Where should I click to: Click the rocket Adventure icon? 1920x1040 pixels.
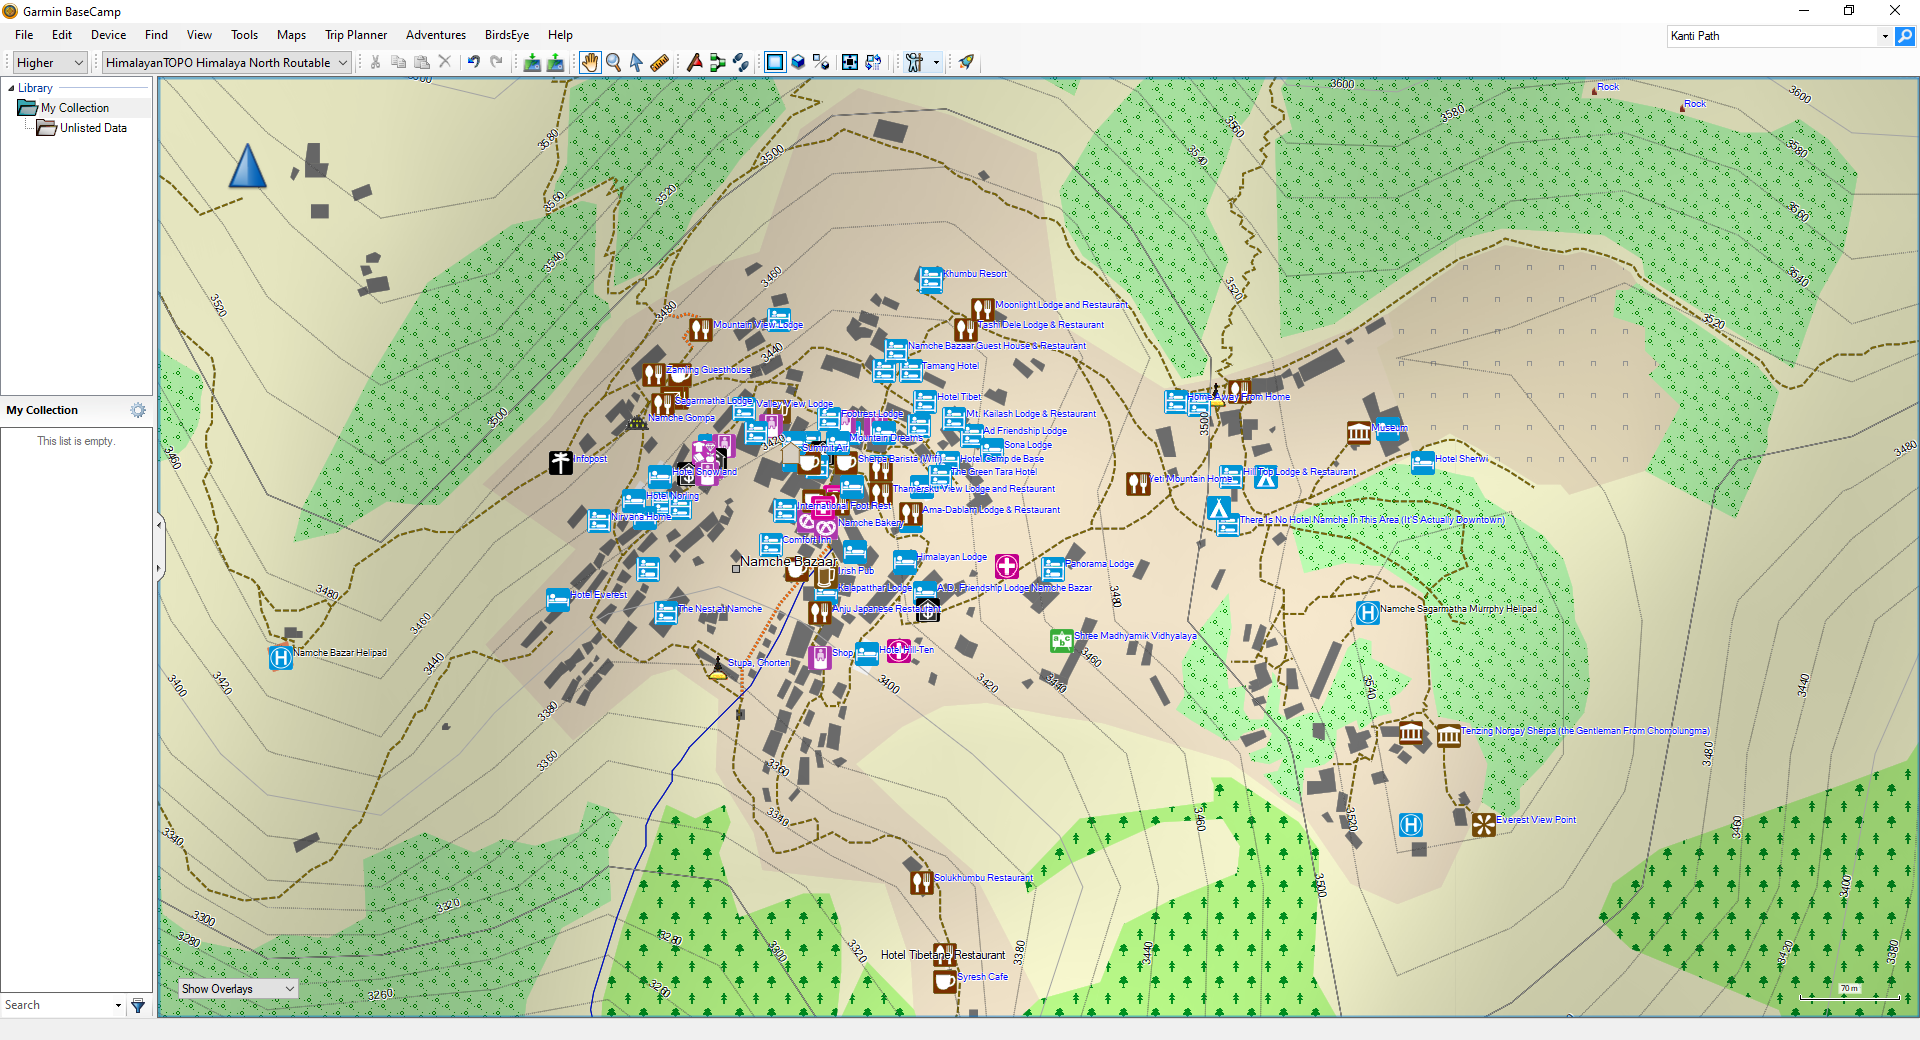pyautogui.click(x=966, y=62)
